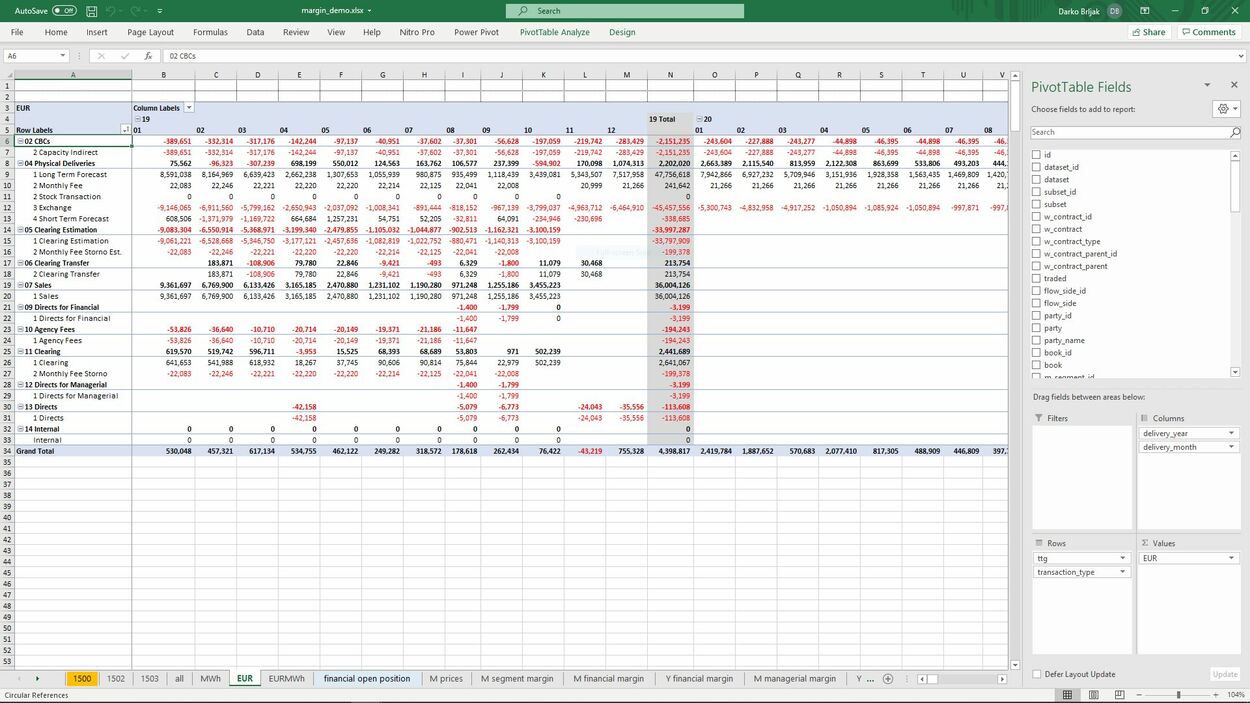The width and height of the screenshot is (1250, 703).
Task: Open the PivotTable Fields Tools gear icon
Action: coord(1222,108)
